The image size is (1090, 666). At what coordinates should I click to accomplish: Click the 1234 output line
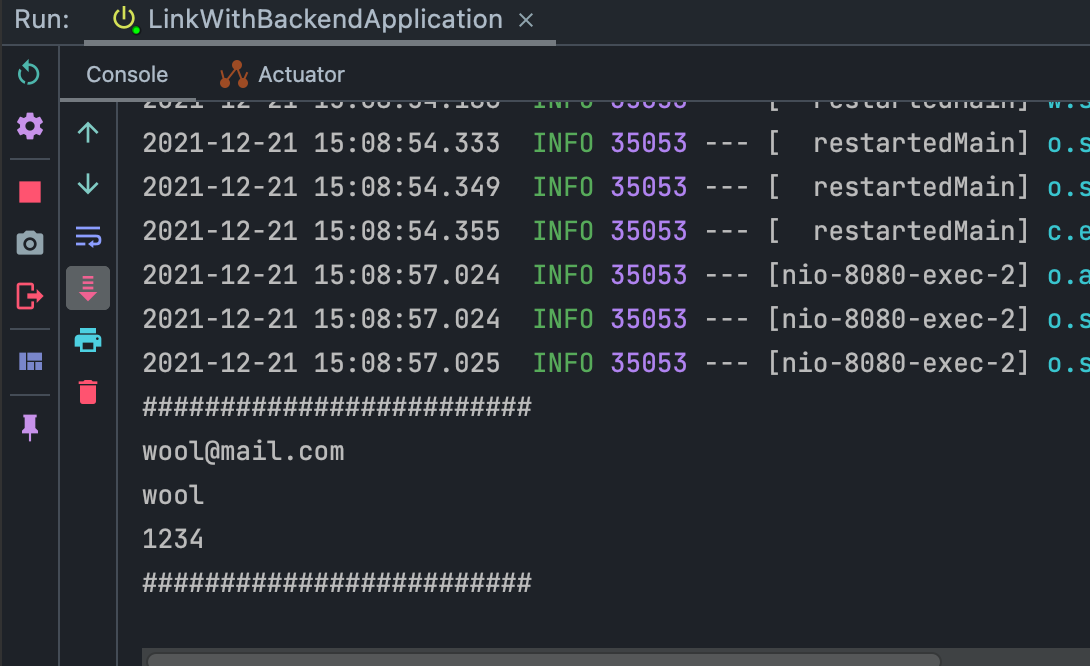173,540
